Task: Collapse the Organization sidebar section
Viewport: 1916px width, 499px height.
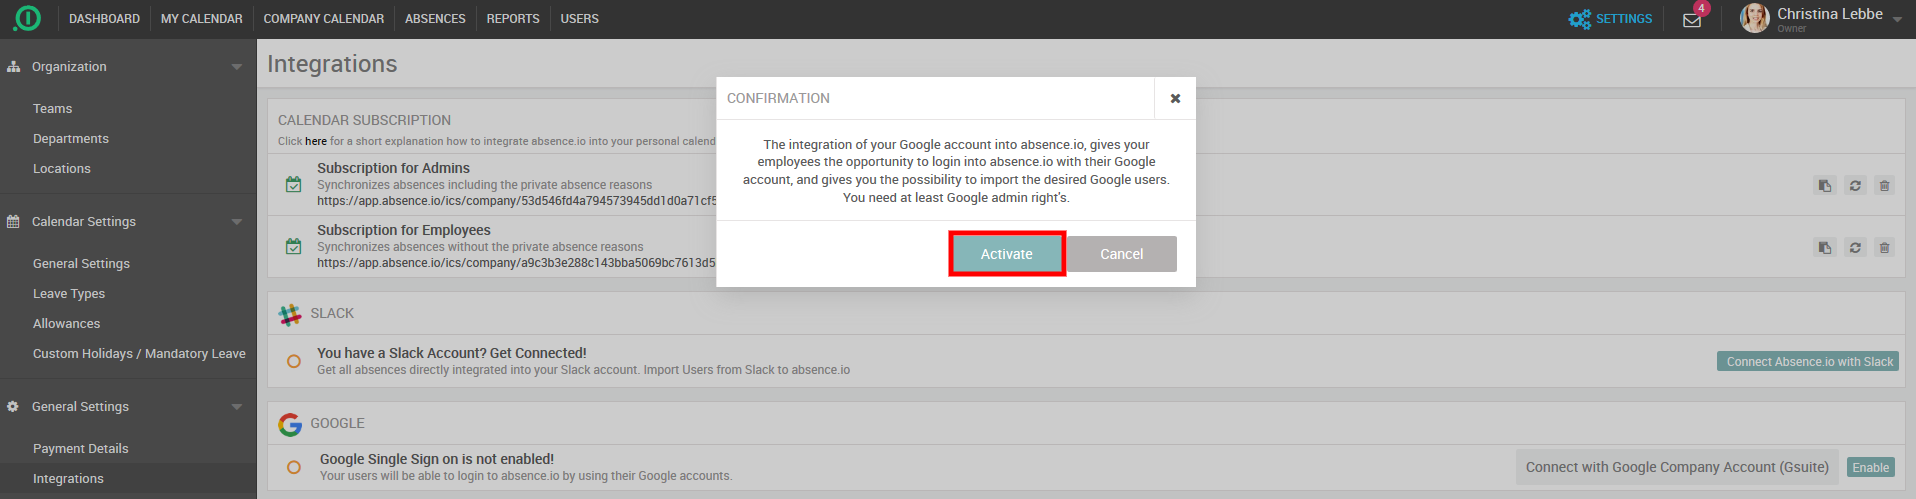Action: point(237,67)
